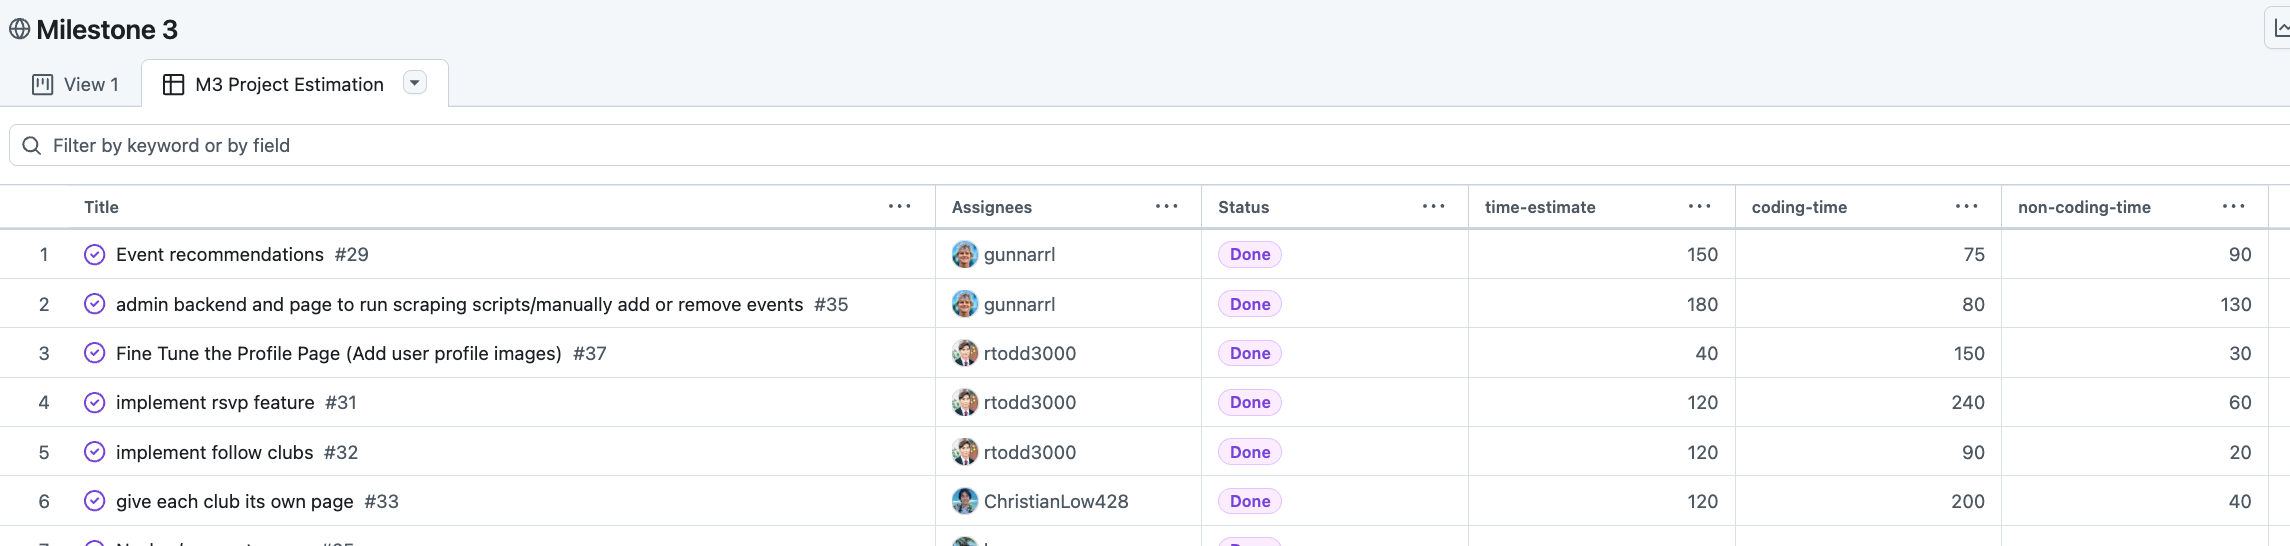Expand Status column options menu
This screenshot has width=2290, height=546.
click(x=1433, y=207)
